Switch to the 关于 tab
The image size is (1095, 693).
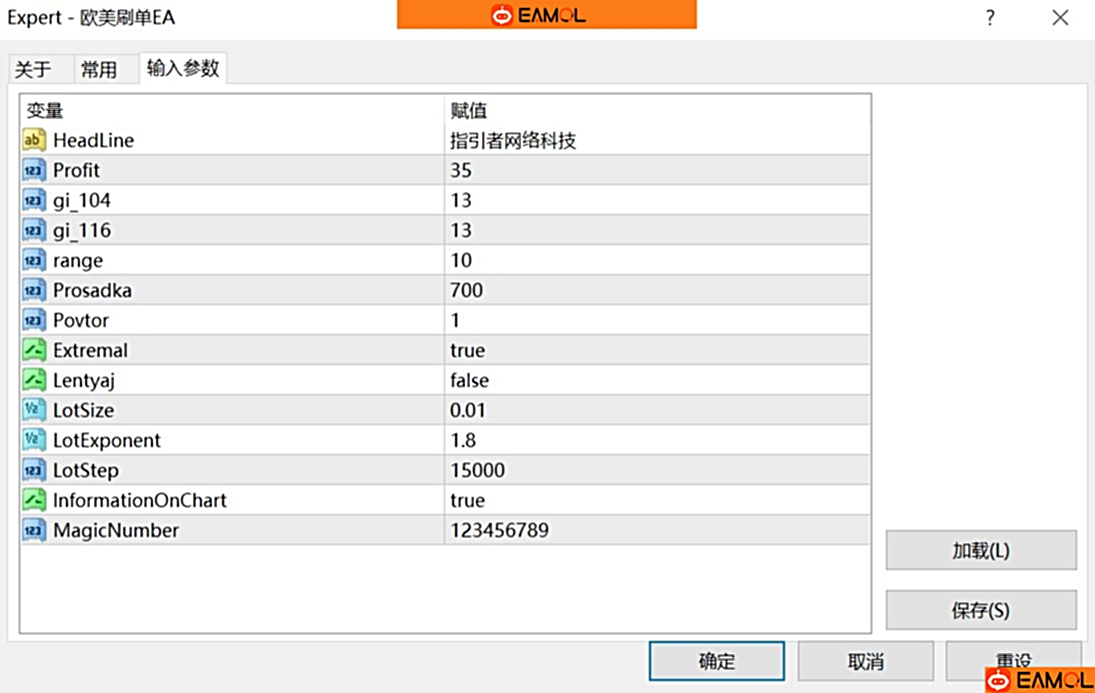coord(33,69)
